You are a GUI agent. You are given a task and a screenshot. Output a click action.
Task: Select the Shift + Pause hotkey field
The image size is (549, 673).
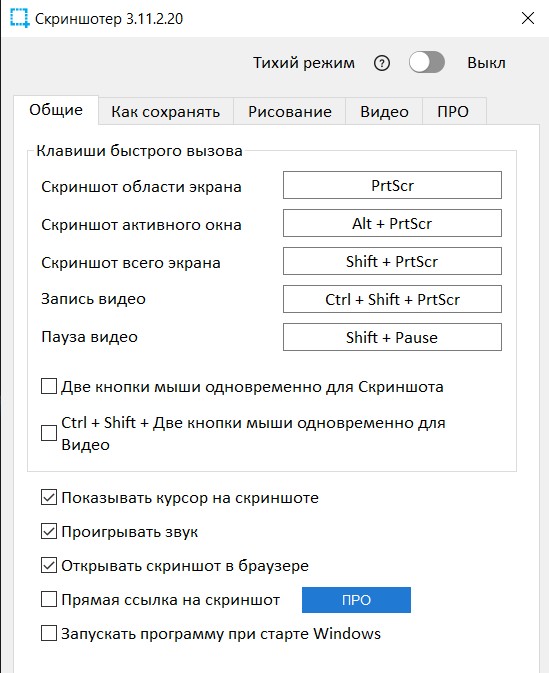point(392,337)
